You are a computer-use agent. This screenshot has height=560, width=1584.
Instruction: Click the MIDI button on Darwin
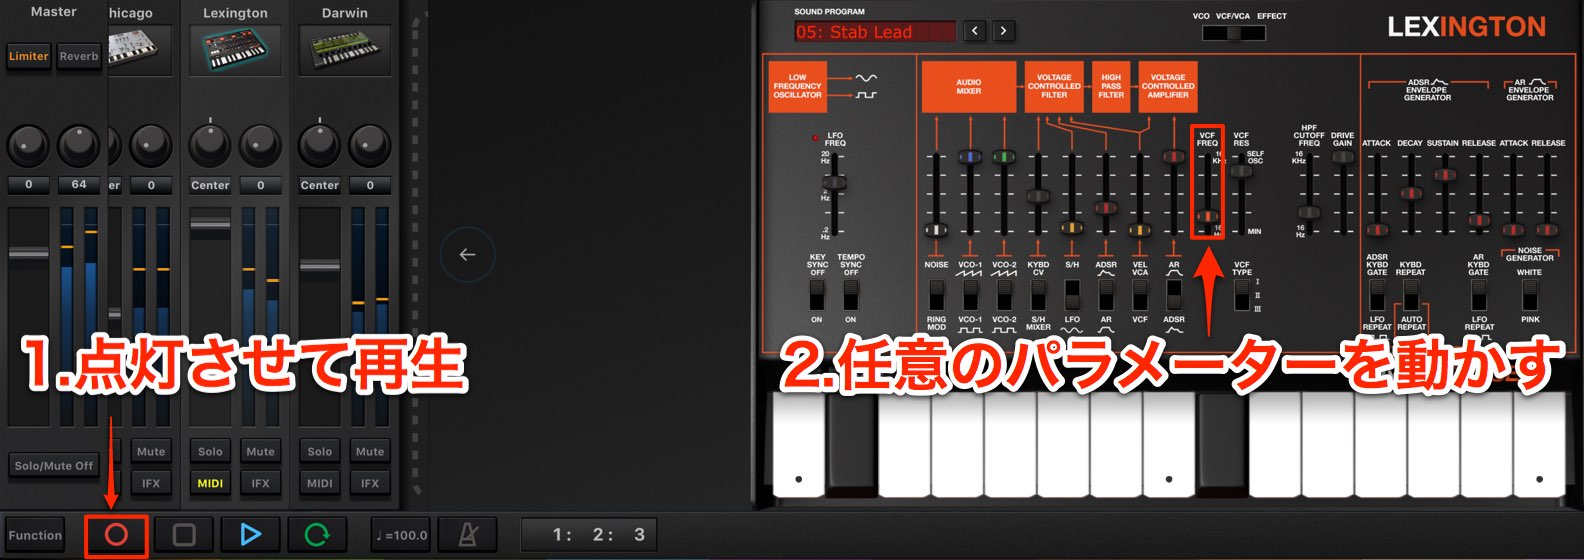(x=320, y=483)
